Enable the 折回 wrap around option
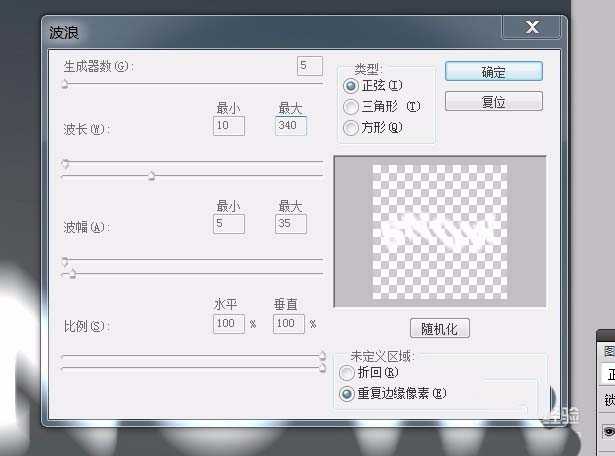 click(x=347, y=372)
